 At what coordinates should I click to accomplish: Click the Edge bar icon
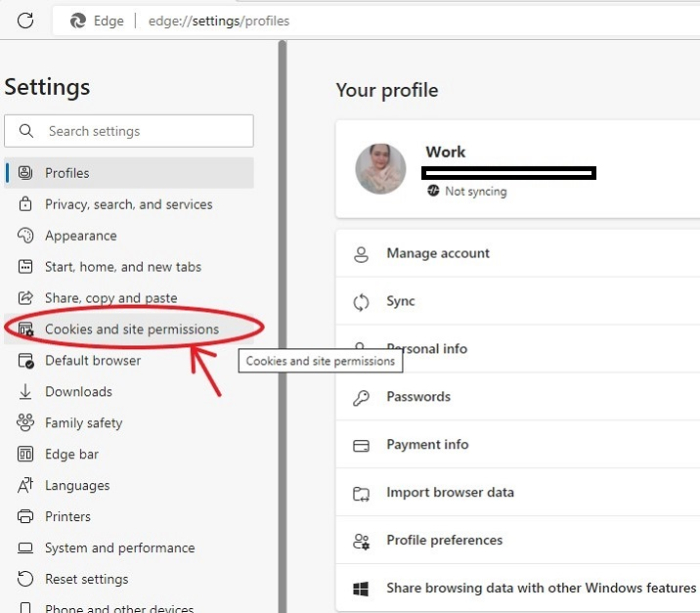tap(25, 454)
